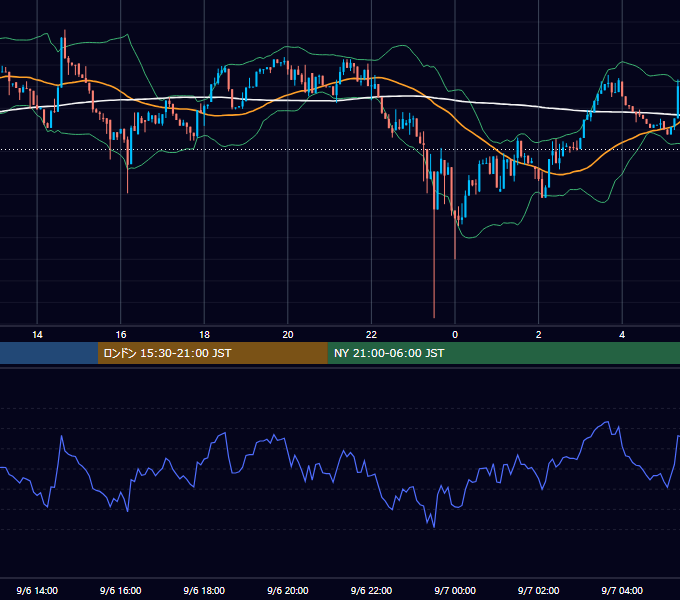The height and width of the screenshot is (600, 680).
Task: Click the 9/6 14:00 time label
Action: pyautogui.click(x=37, y=590)
